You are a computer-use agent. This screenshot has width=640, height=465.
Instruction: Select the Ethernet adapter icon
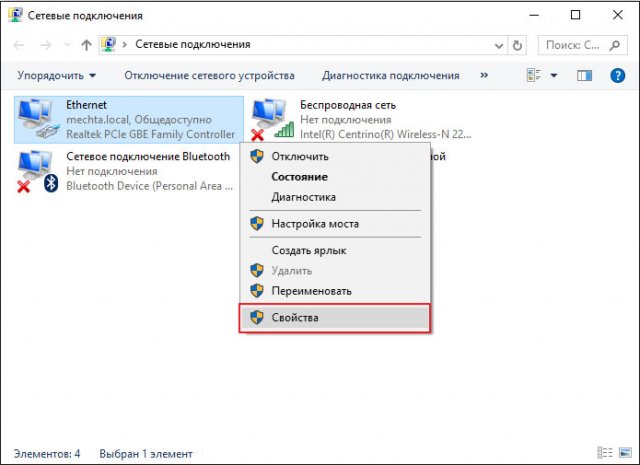pos(37,119)
